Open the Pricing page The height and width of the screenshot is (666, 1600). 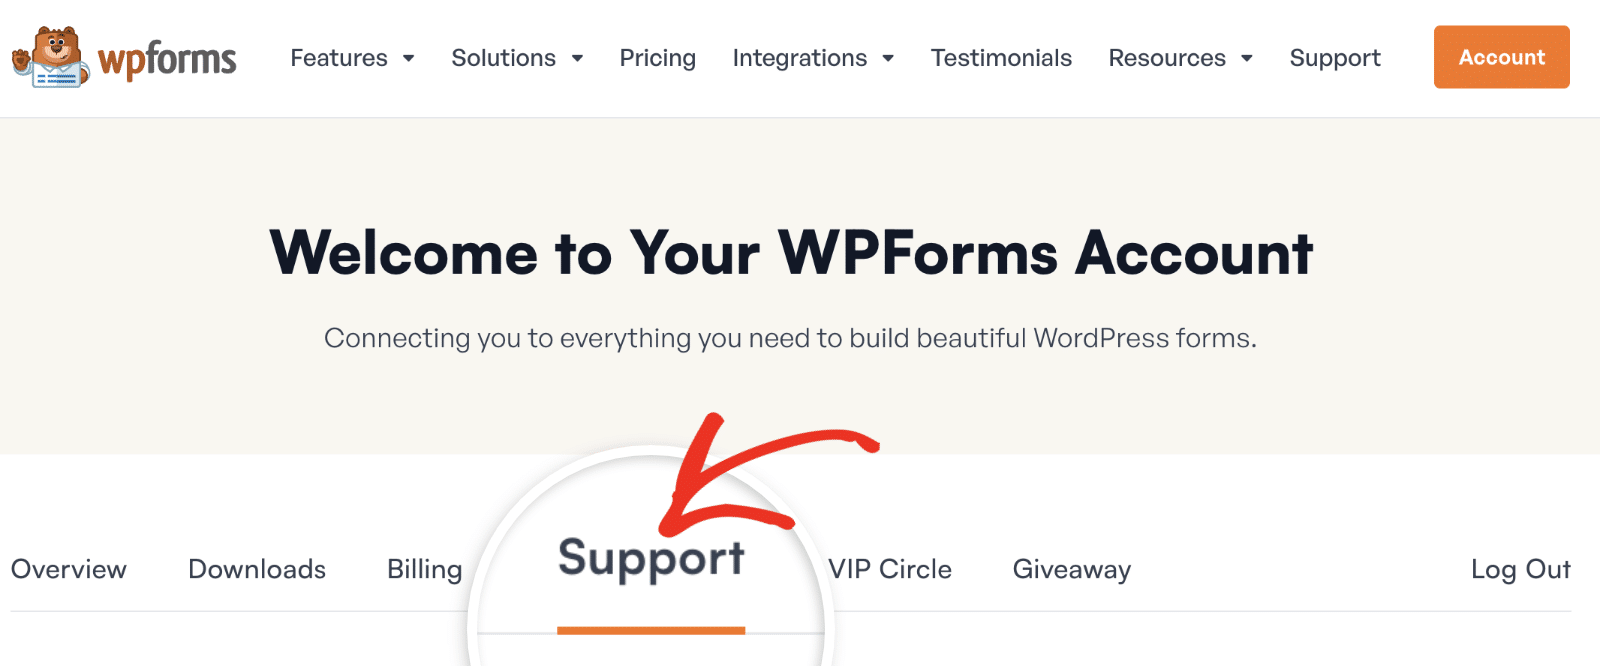pos(657,58)
